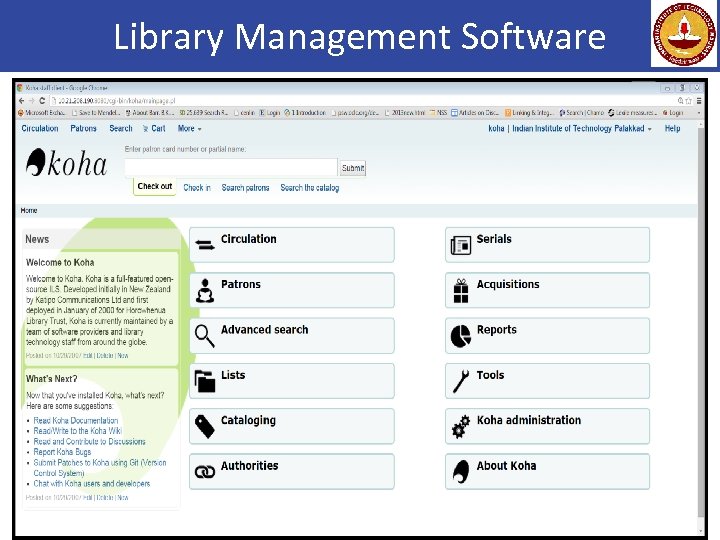Click the Chrome menu hamburger icon

click(x=699, y=101)
